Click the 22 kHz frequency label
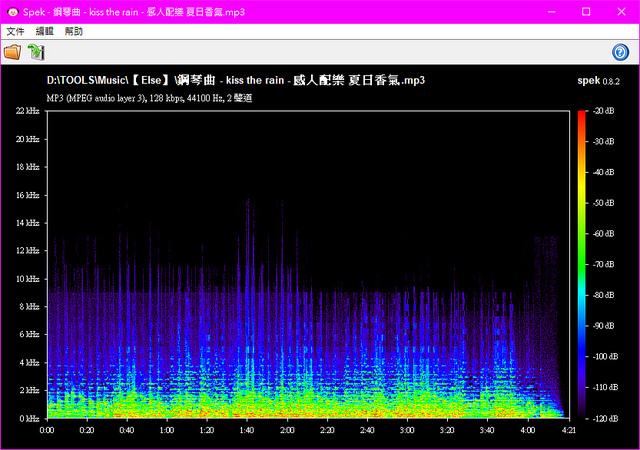 pos(27,111)
